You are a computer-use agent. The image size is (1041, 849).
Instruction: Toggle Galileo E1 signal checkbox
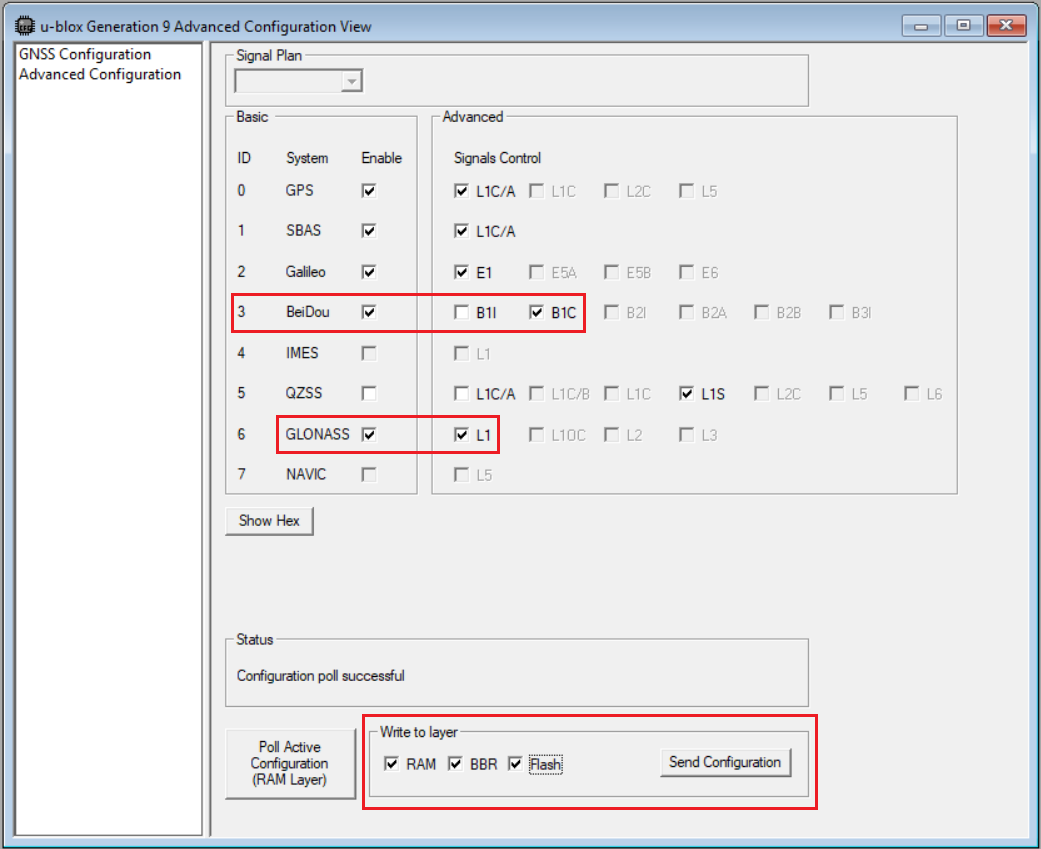coord(461,272)
